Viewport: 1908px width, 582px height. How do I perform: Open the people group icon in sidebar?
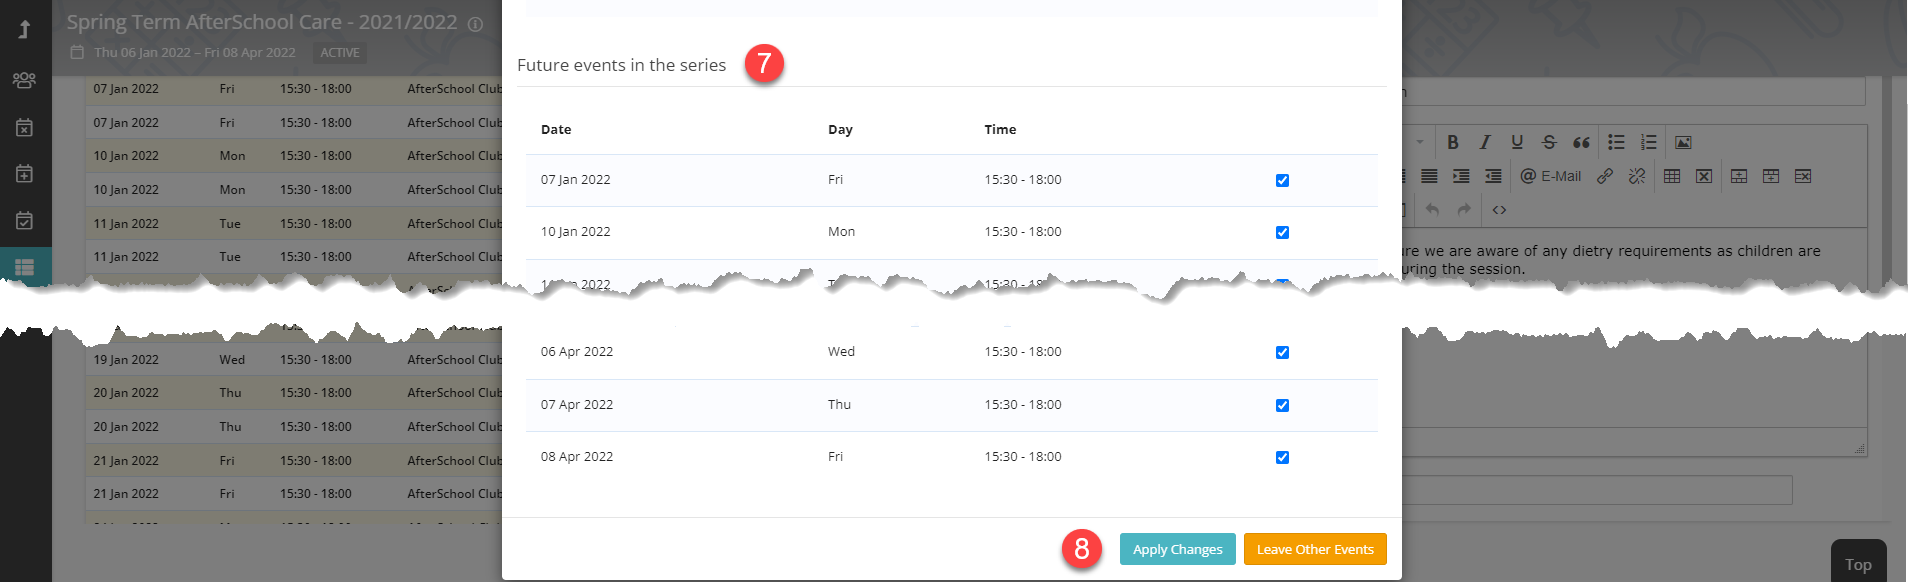pyautogui.click(x=25, y=80)
